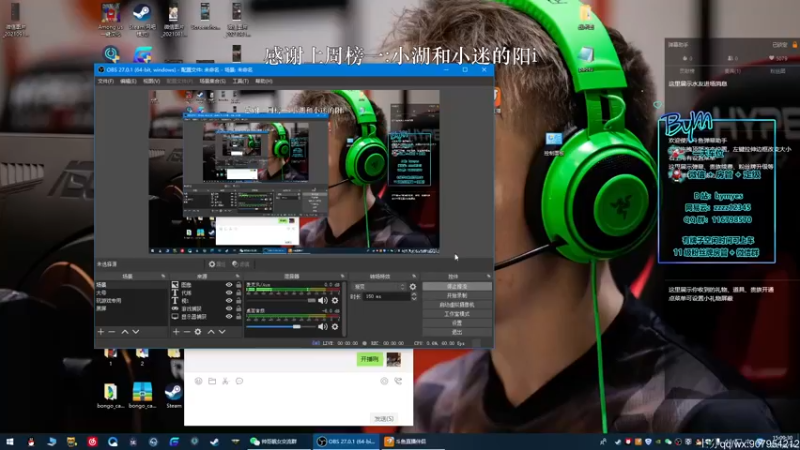
Task: Pop out the 转场特效 dock panel icon
Action: 414,276
